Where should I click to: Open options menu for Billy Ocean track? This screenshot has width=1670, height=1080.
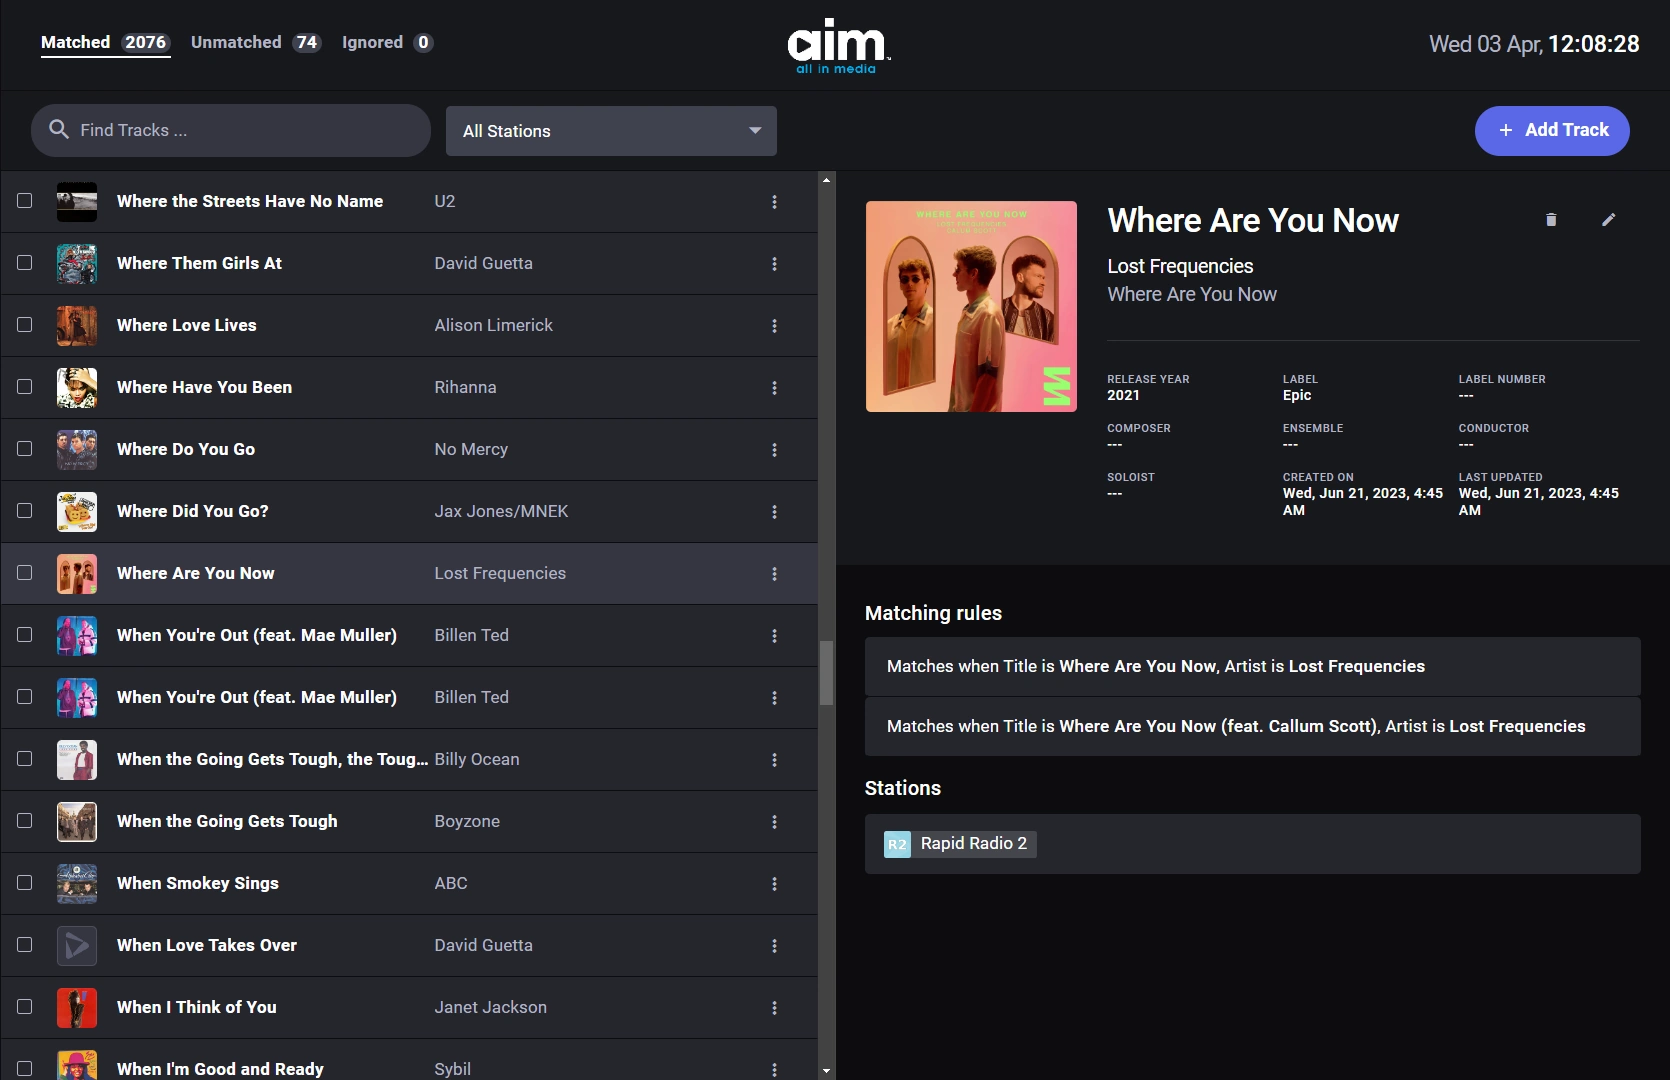pos(774,760)
